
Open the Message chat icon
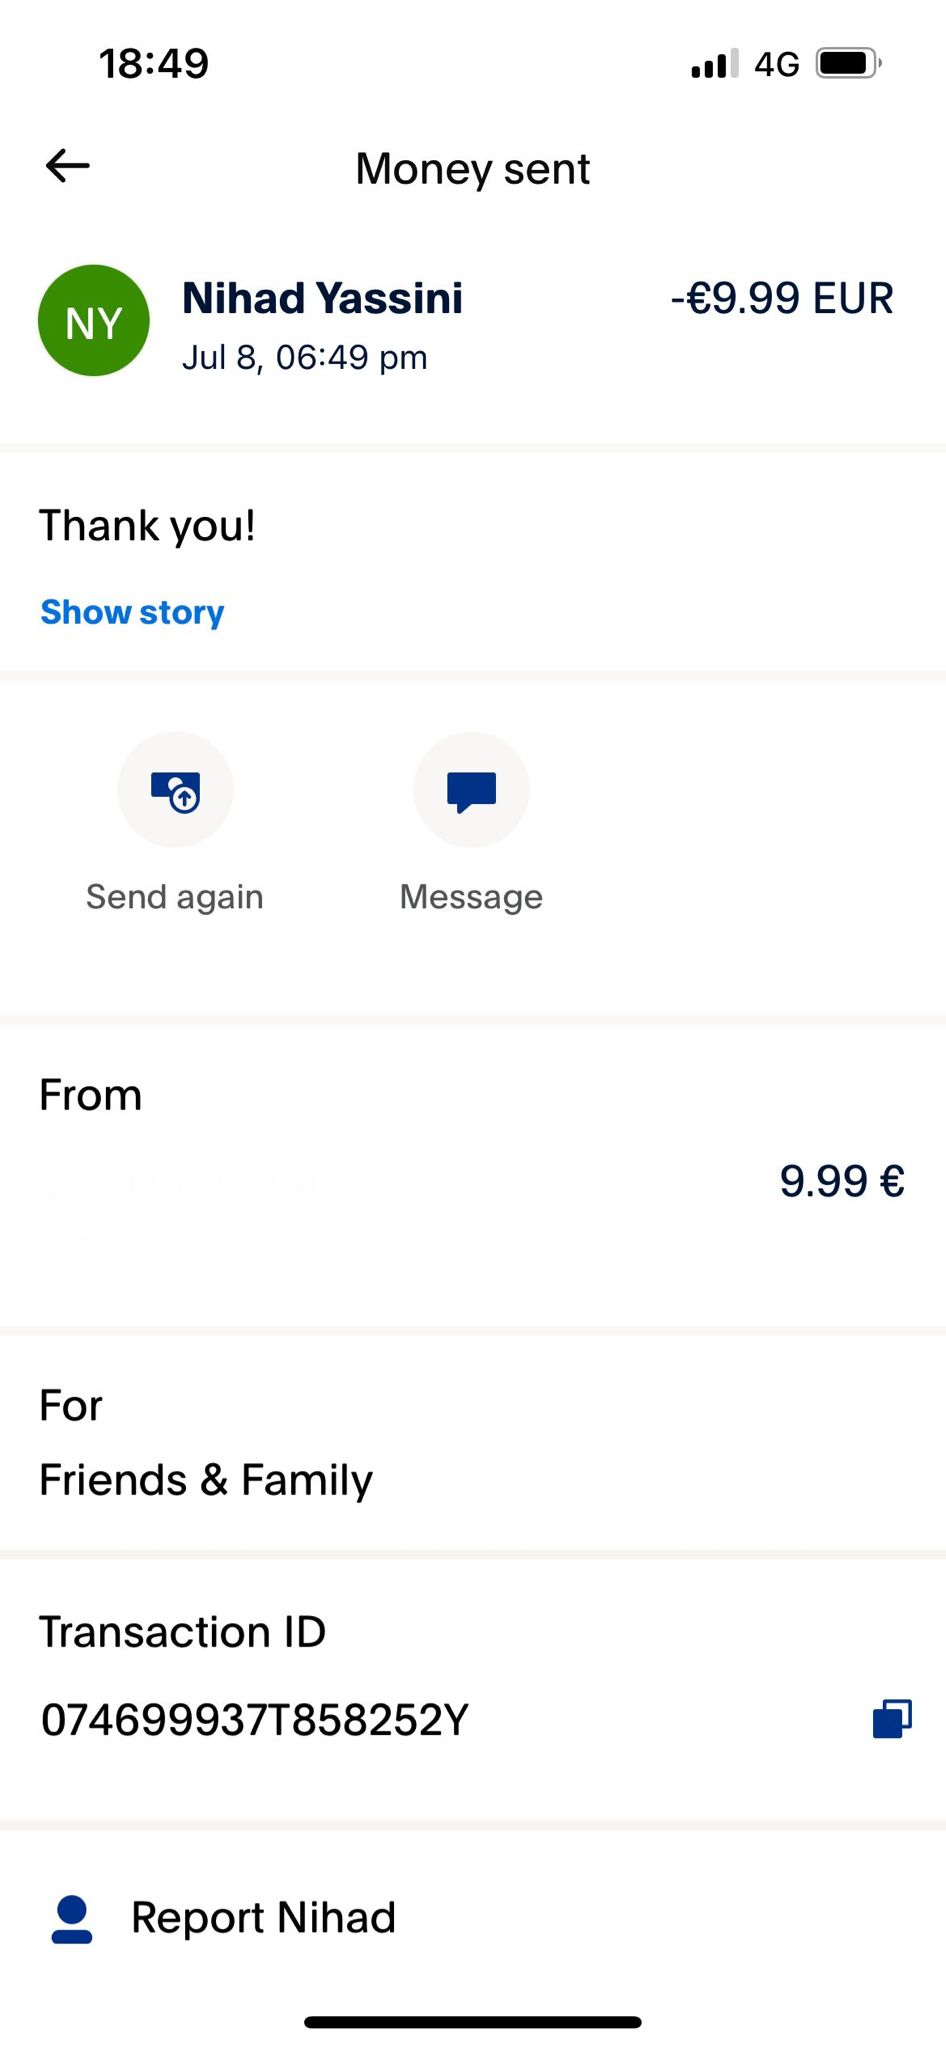point(471,790)
